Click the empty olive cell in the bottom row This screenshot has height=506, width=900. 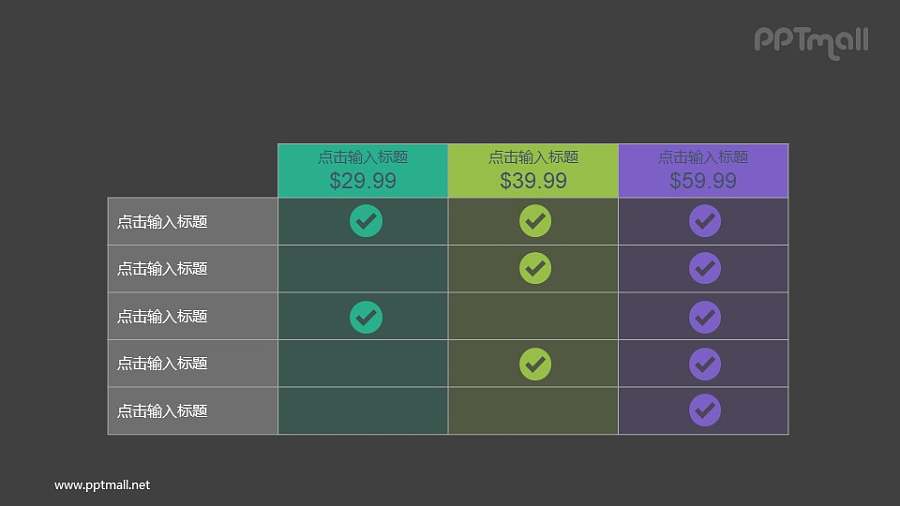click(x=533, y=410)
